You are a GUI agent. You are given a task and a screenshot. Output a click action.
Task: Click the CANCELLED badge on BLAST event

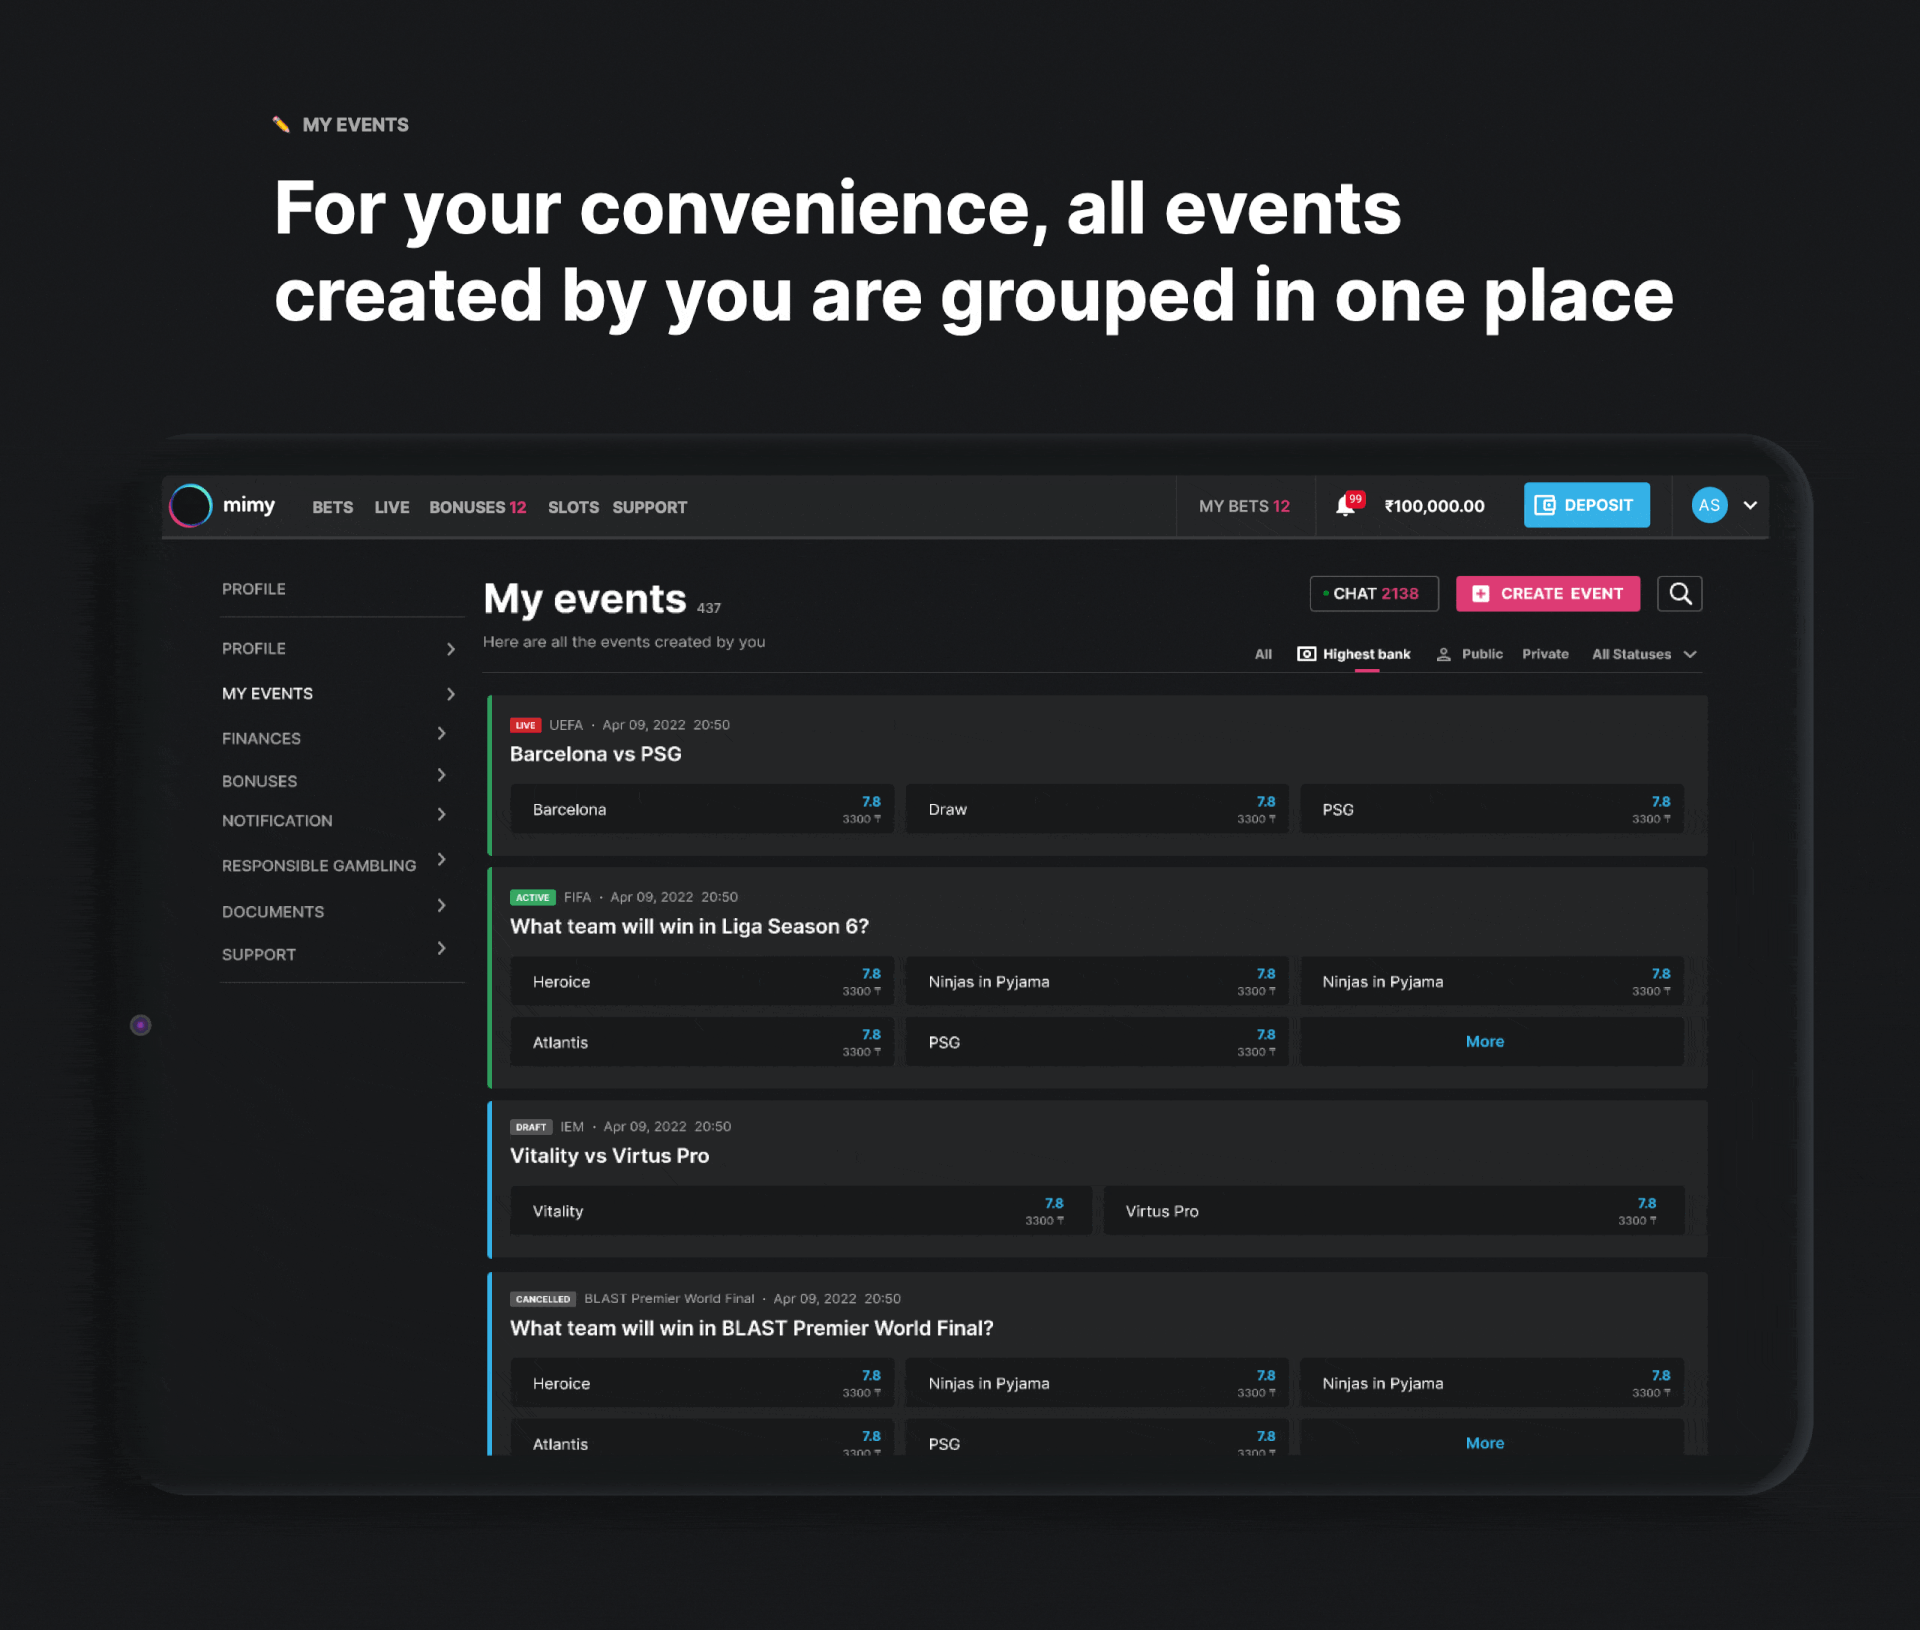click(x=543, y=1299)
